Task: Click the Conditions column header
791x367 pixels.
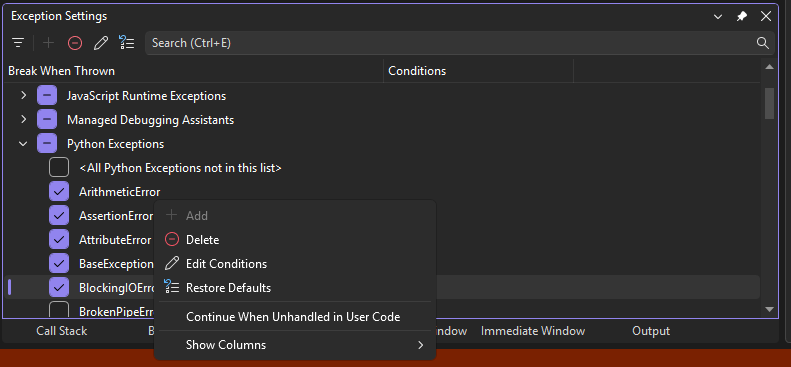Action: click(478, 71)
